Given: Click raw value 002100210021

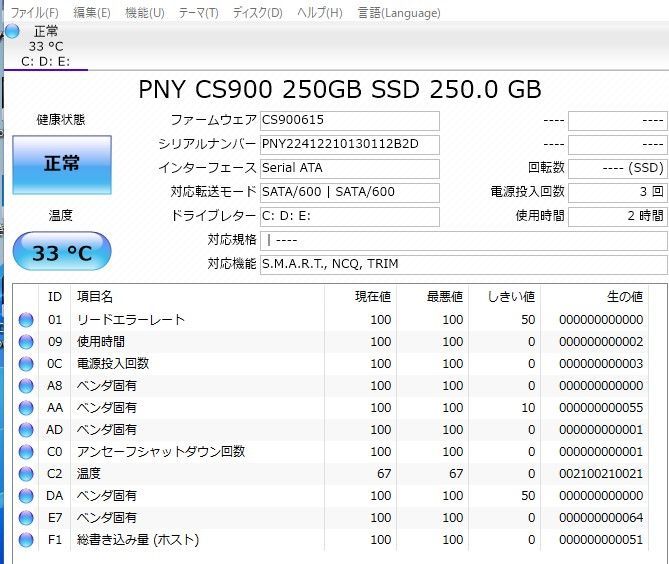Looking at the screenshot, I should pyautogui.click(x=601, y=474).
